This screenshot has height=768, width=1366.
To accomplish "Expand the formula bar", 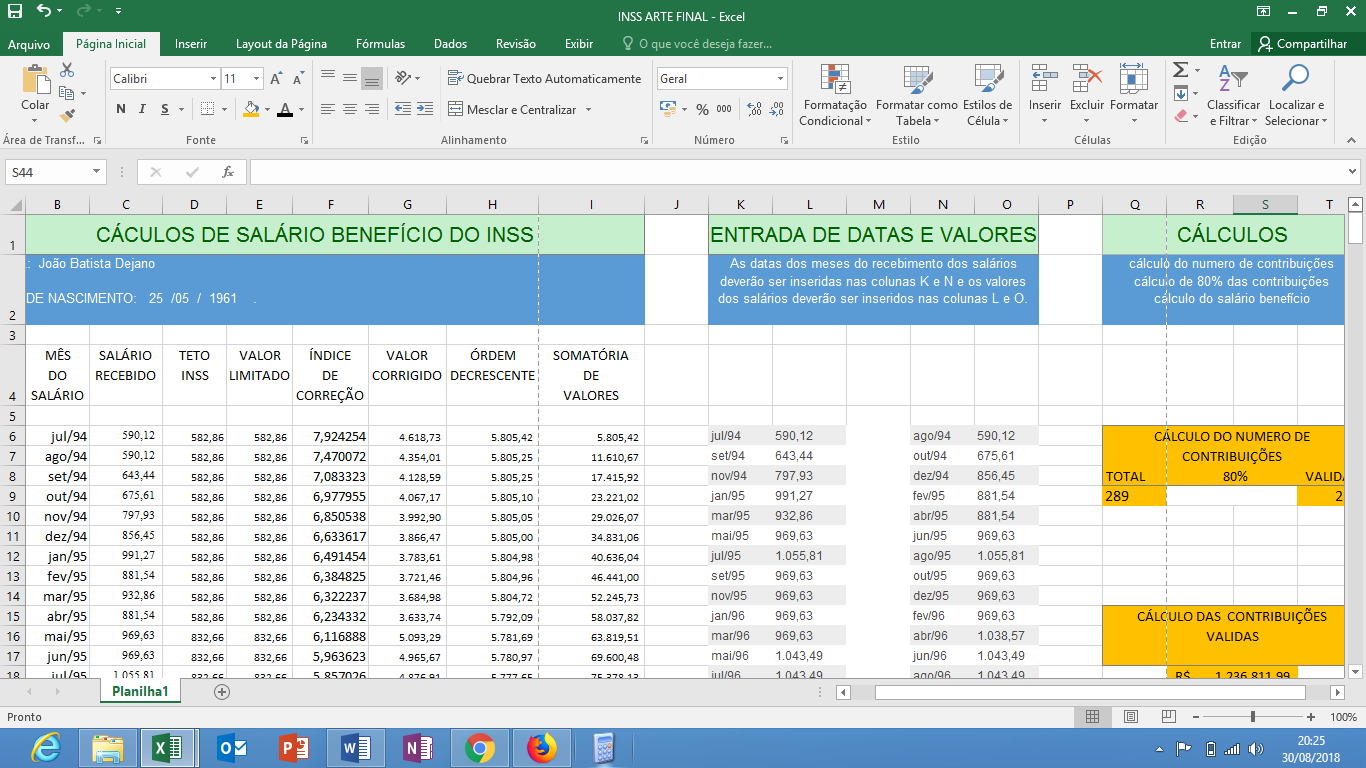I will click(1353, 172).
